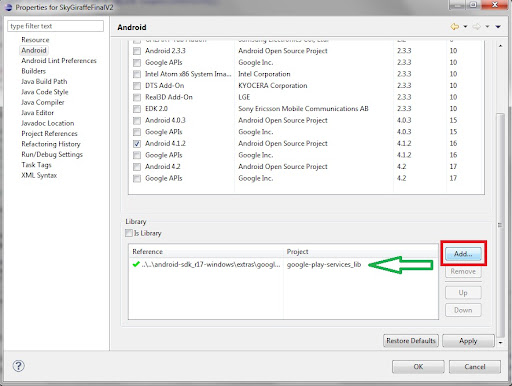Click KYOCERA Corporation vendor cell
Viewport: 512px width, 386px height.
(273, 86)
